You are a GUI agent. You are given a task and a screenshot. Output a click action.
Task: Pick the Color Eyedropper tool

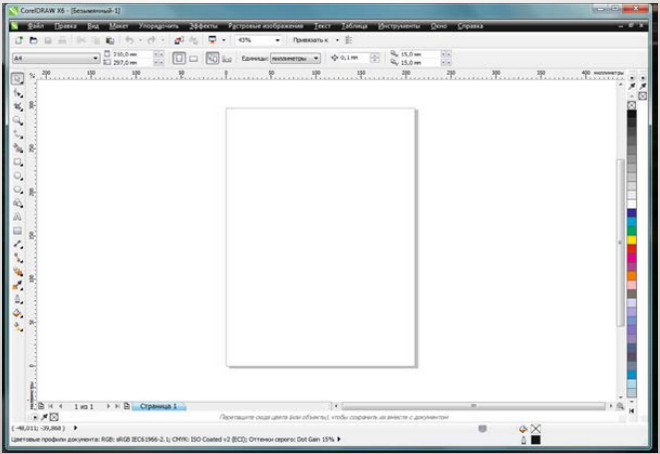18,286
